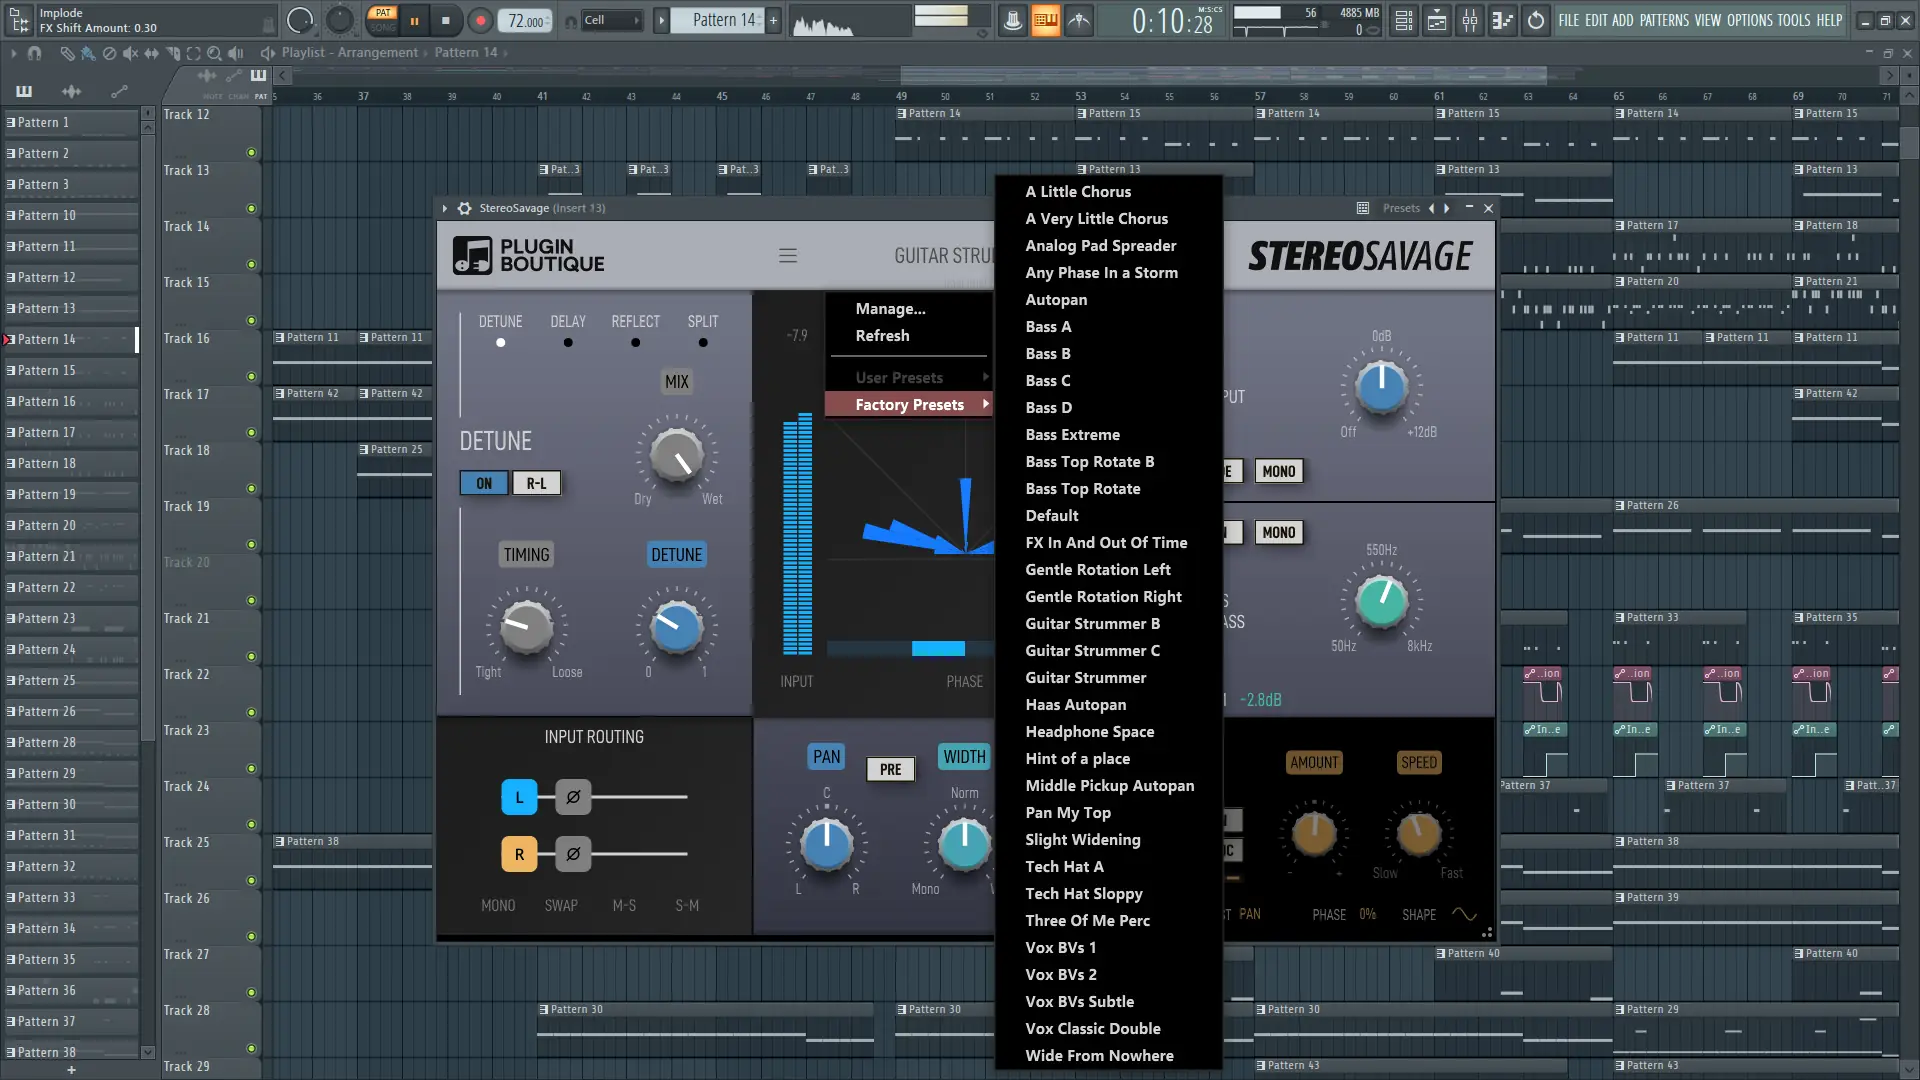The image size is (1920, 1080).
Task: Click the Refresh presets entry
Action: point(882,336)
